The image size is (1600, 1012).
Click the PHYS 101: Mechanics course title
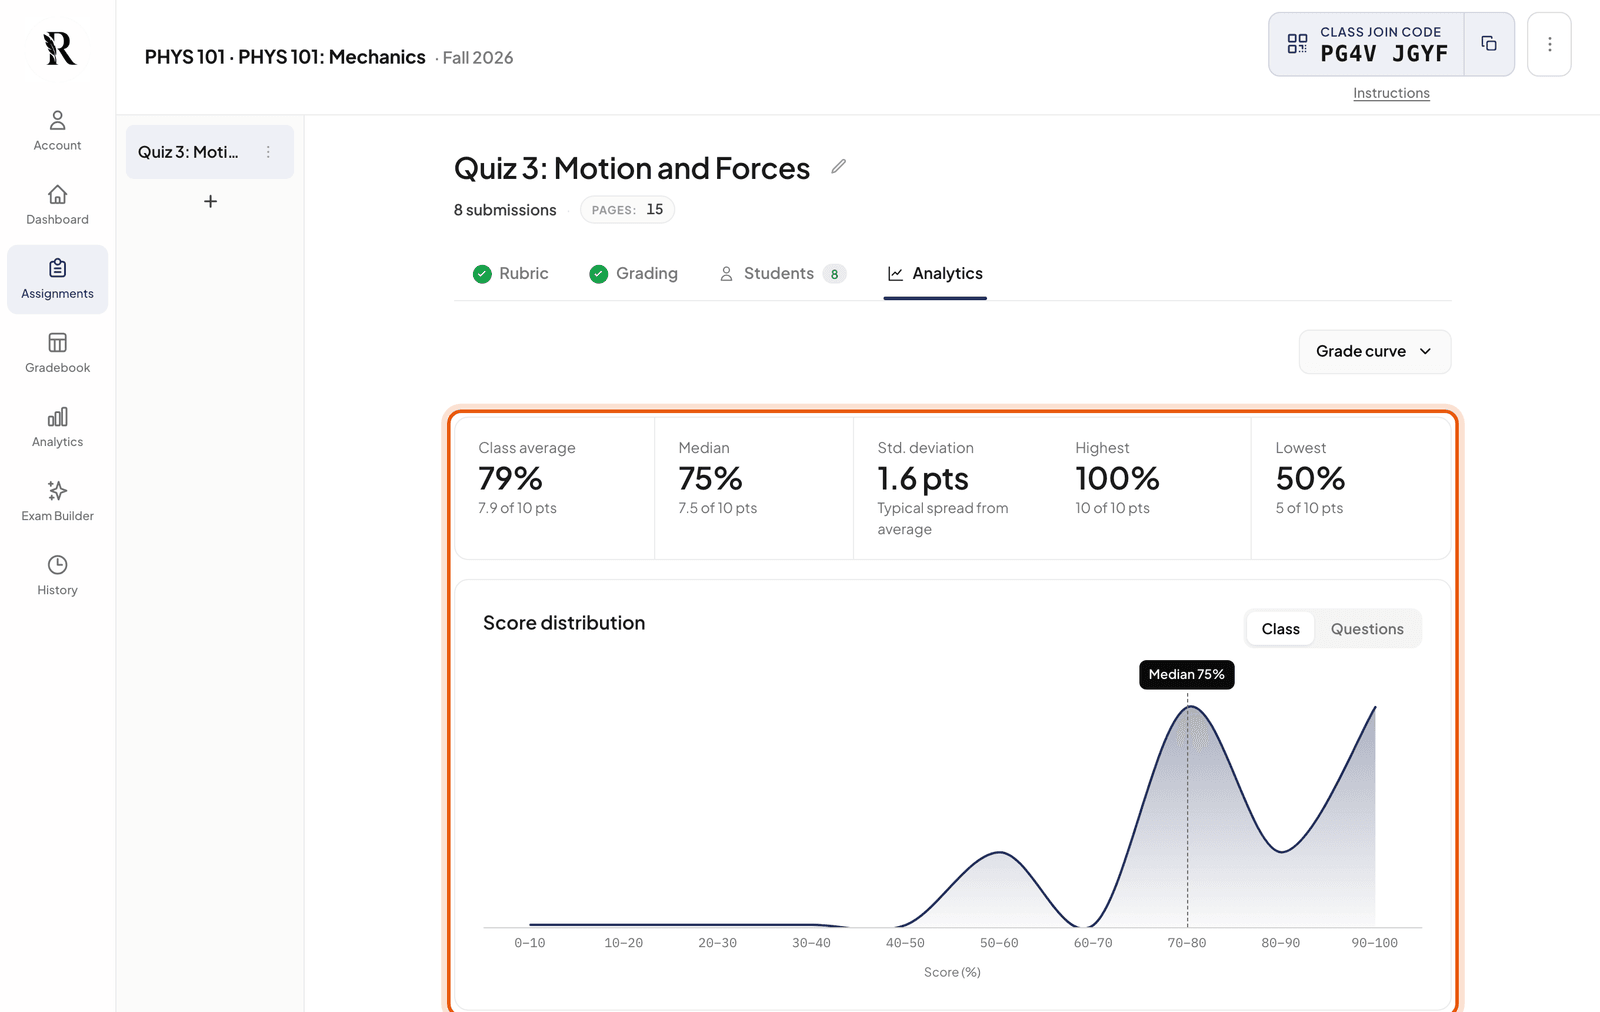tap(285, 57)
